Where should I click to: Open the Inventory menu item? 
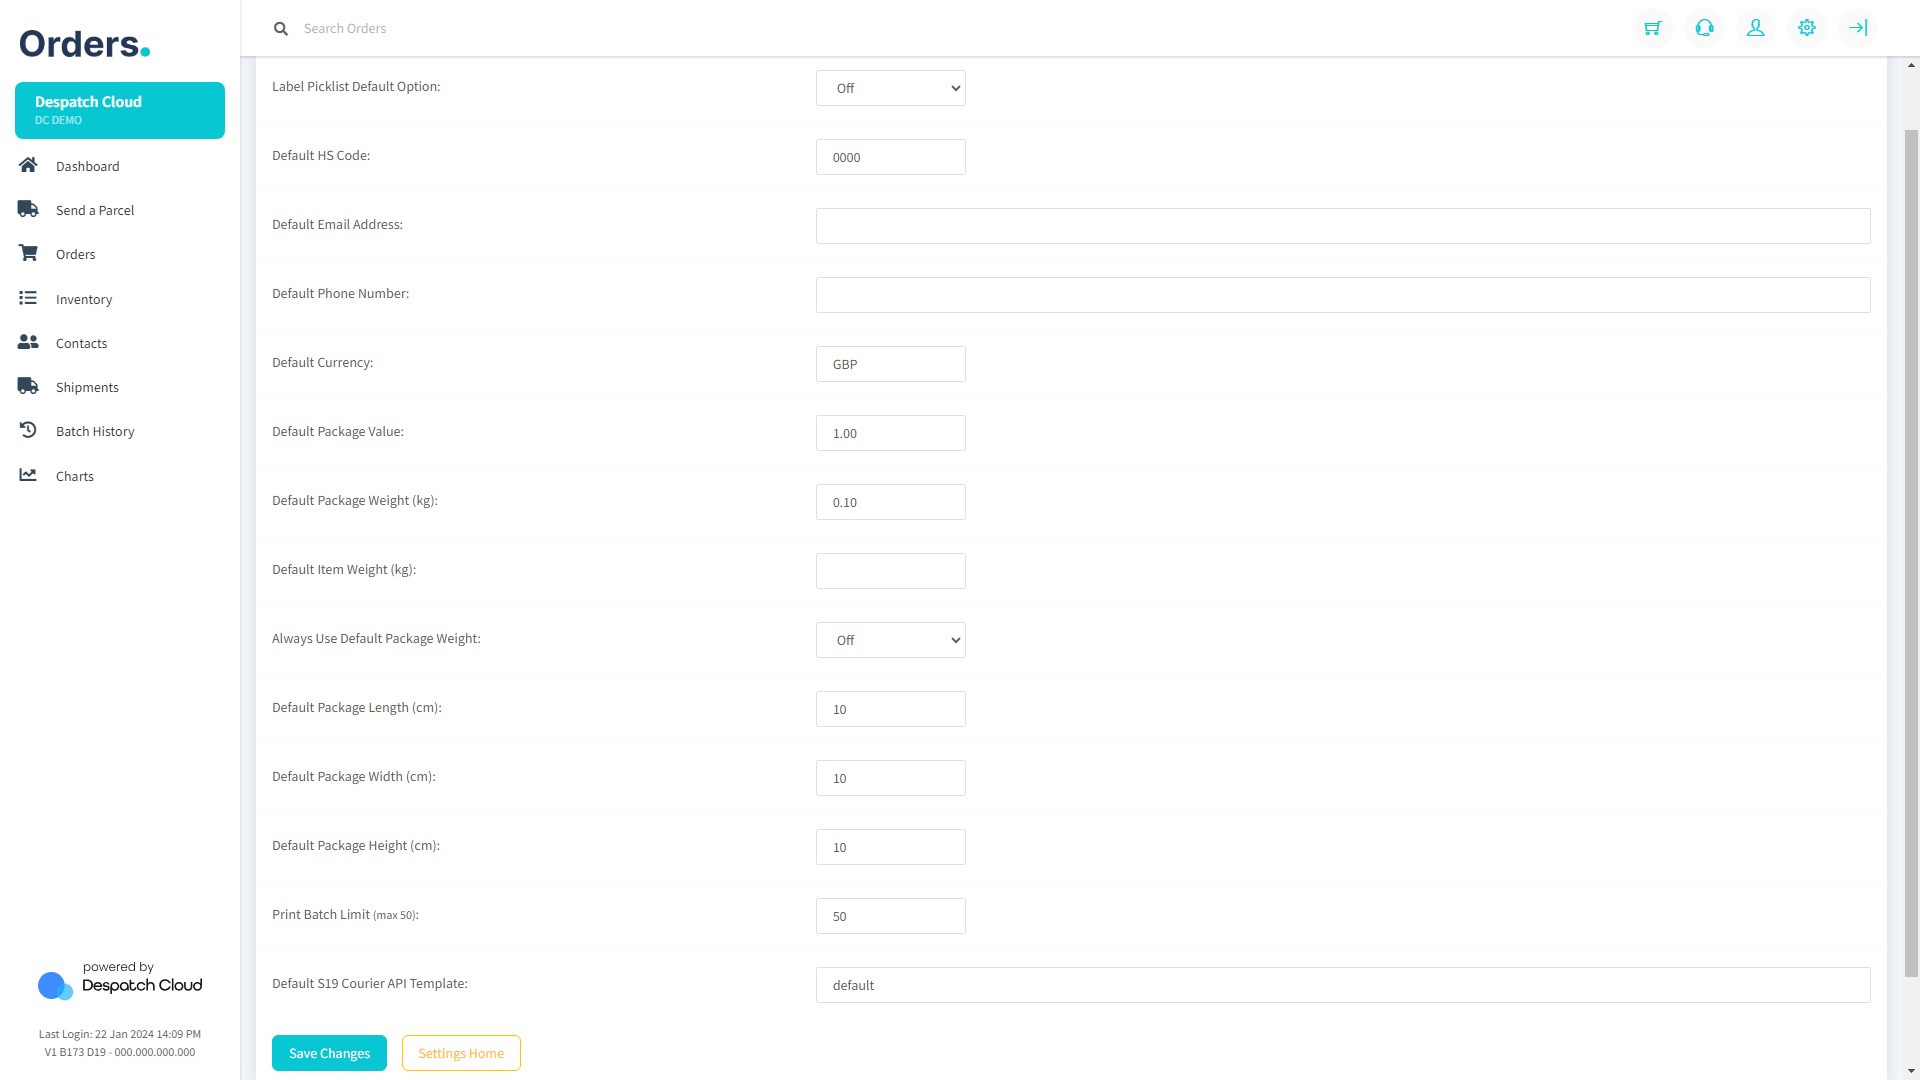pyautogui.click(x=84, y=299)
